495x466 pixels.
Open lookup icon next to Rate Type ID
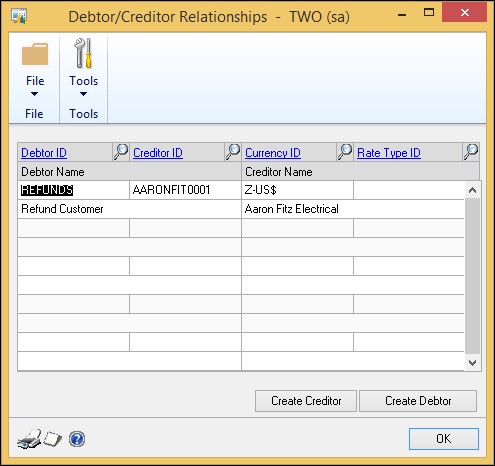click(x=471, y=152)
